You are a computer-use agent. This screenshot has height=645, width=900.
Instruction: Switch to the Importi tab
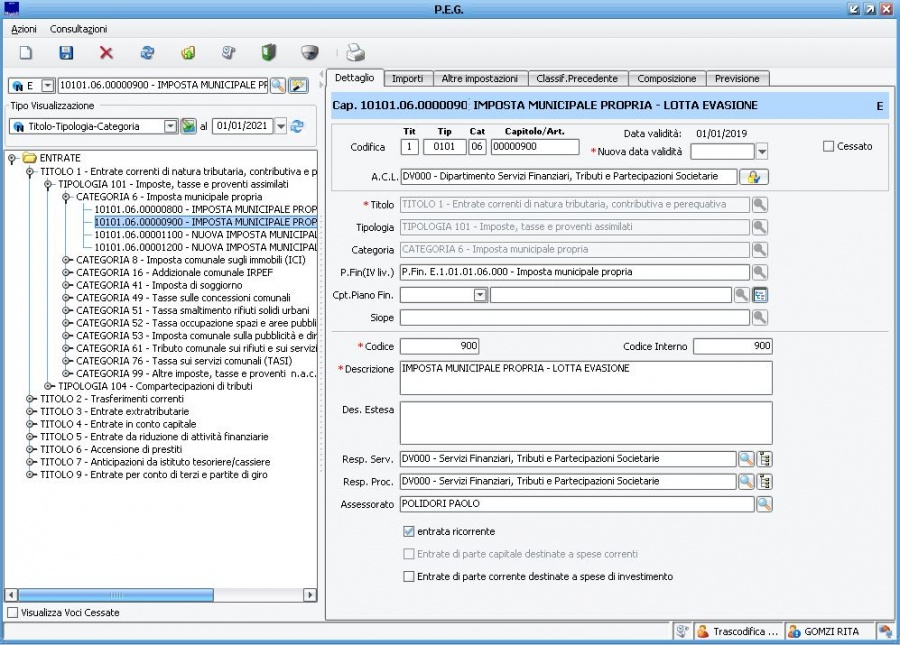point(407,78)
